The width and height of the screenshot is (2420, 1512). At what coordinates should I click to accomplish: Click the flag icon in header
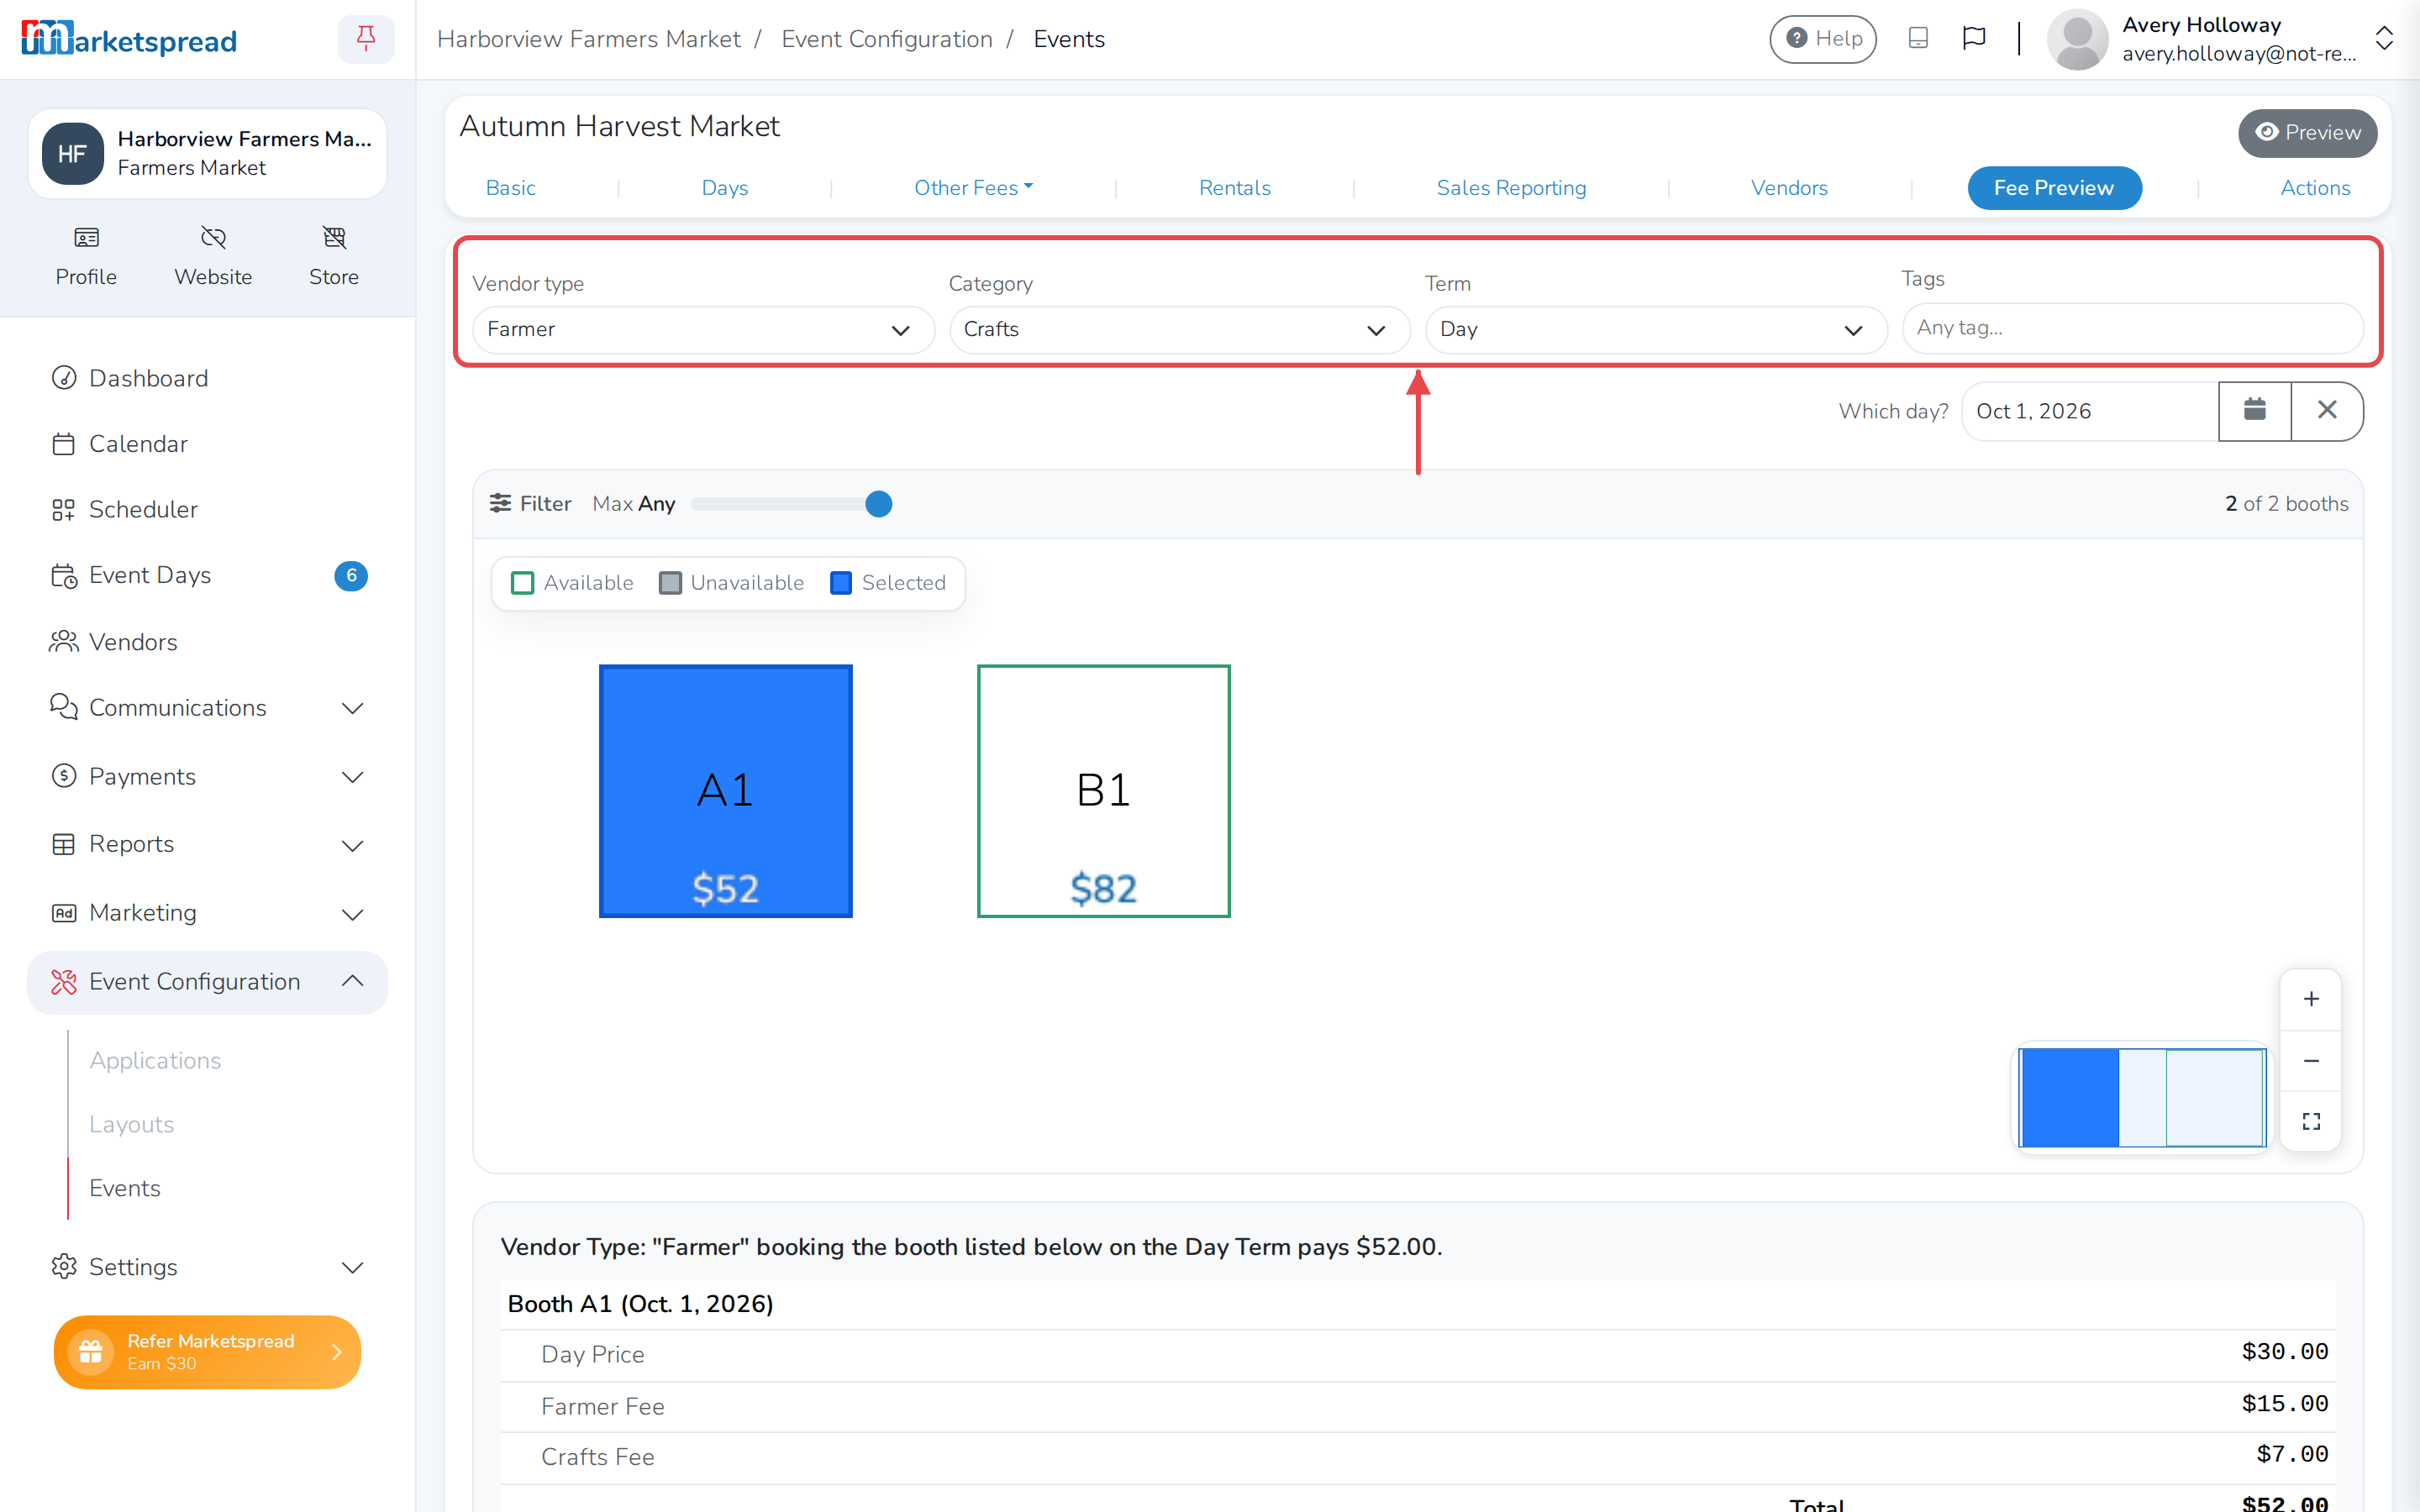[1973, 39]
